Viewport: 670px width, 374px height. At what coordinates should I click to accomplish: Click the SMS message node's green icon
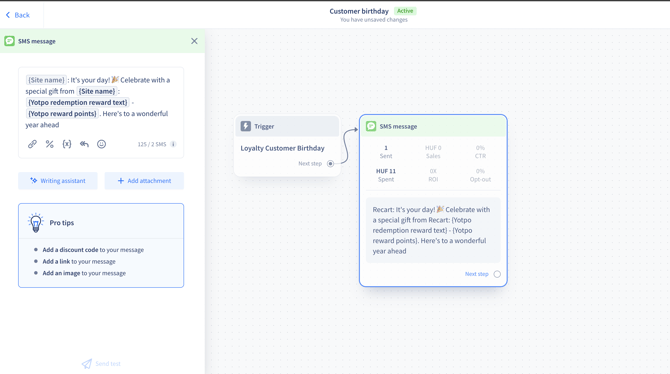point(371,126)
